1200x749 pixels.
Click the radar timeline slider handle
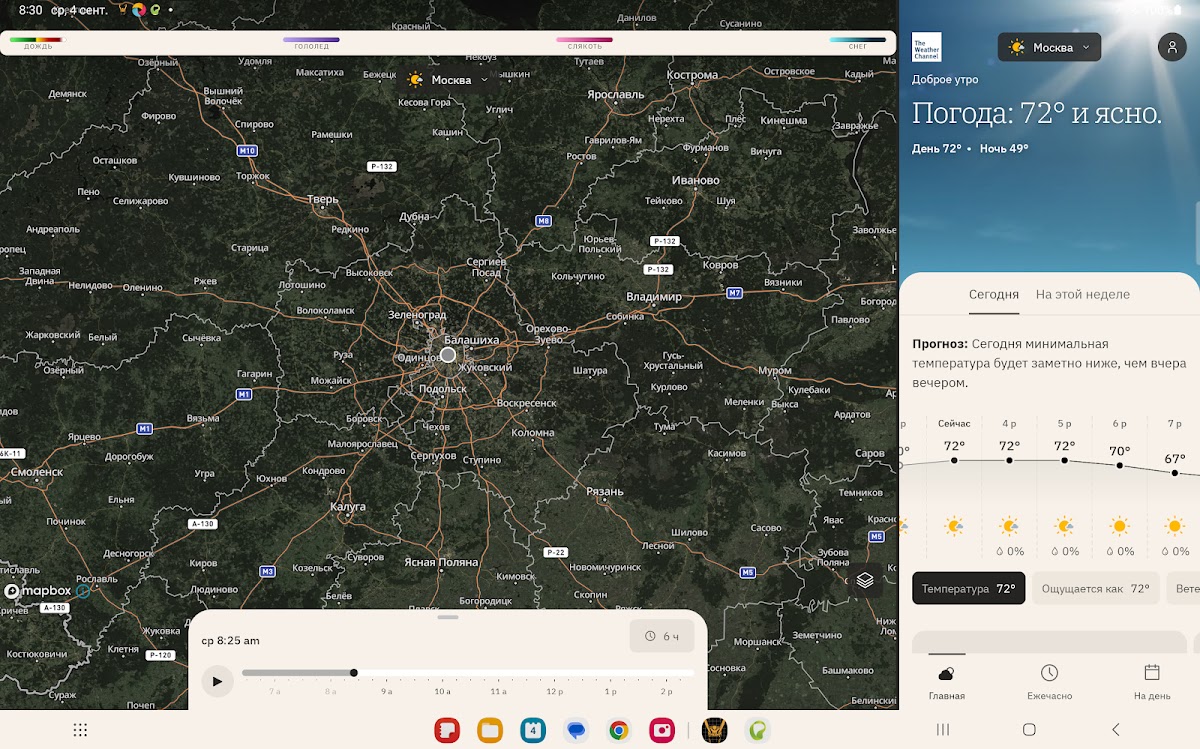354,673
